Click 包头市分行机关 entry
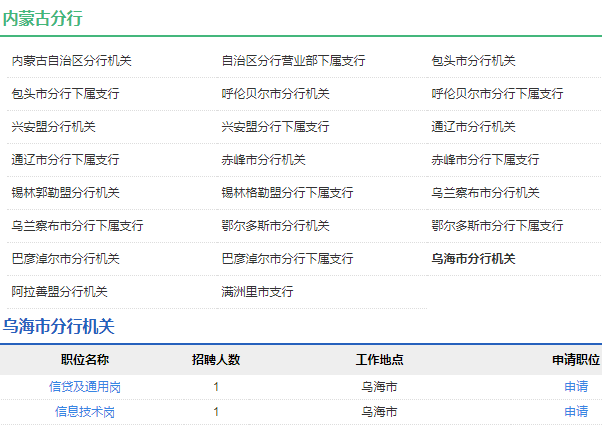The height and width of the screenshot is (425, 602). click(473, 61)
